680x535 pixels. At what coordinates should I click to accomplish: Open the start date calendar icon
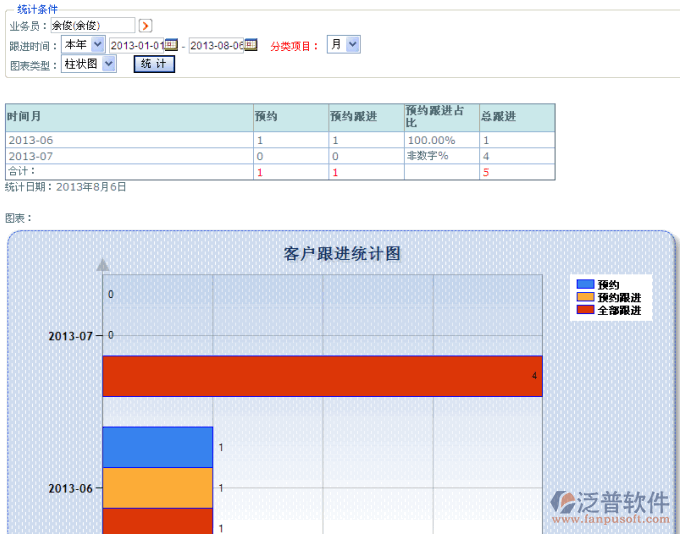[x=171, y=45]
